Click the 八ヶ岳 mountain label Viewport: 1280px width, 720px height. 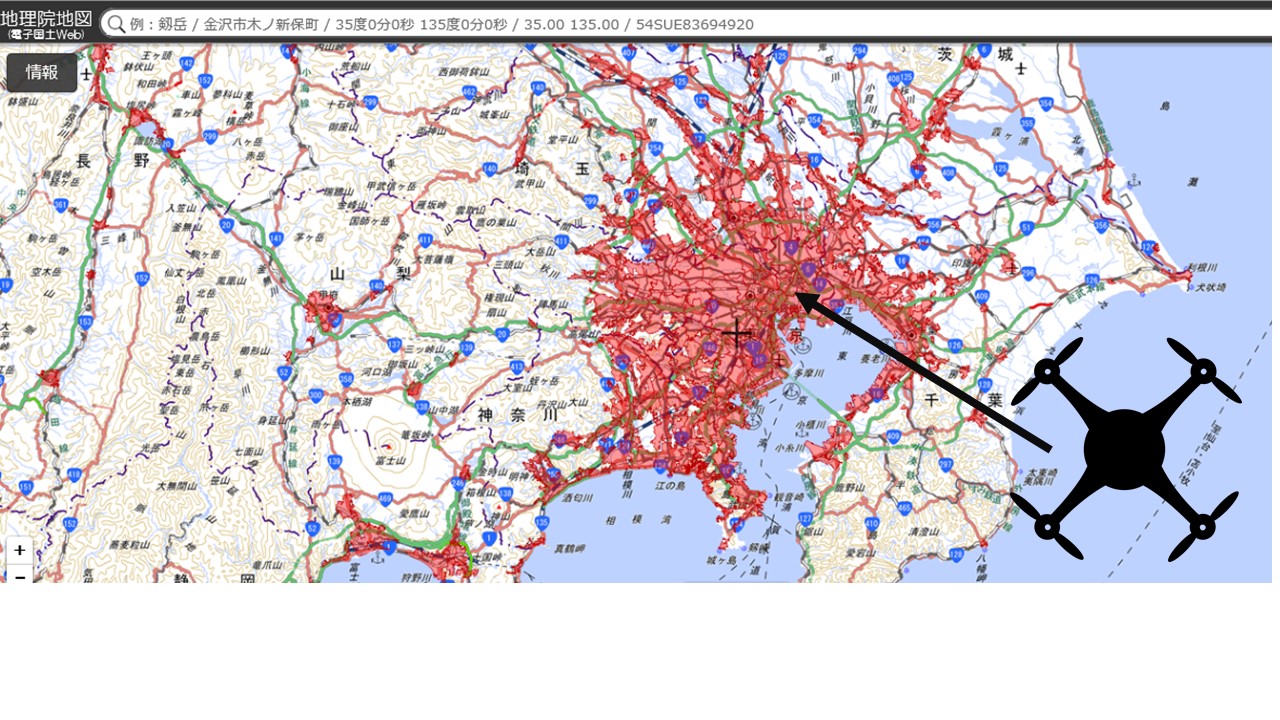point(247,142)
